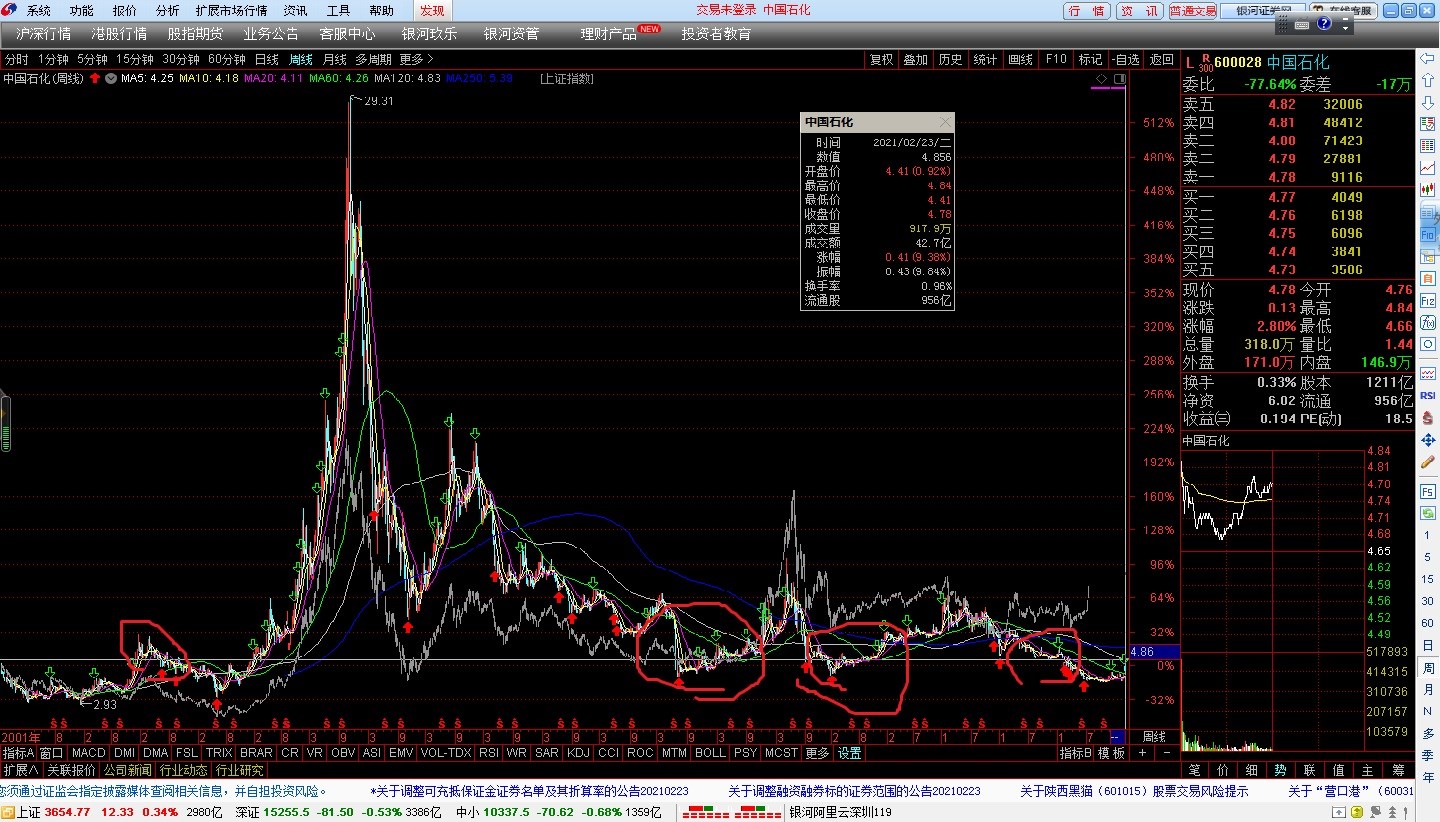Click the back arrow icon in right sidebar
This screenshot has height=822, width=1440.
click(x=1428, y=60)
